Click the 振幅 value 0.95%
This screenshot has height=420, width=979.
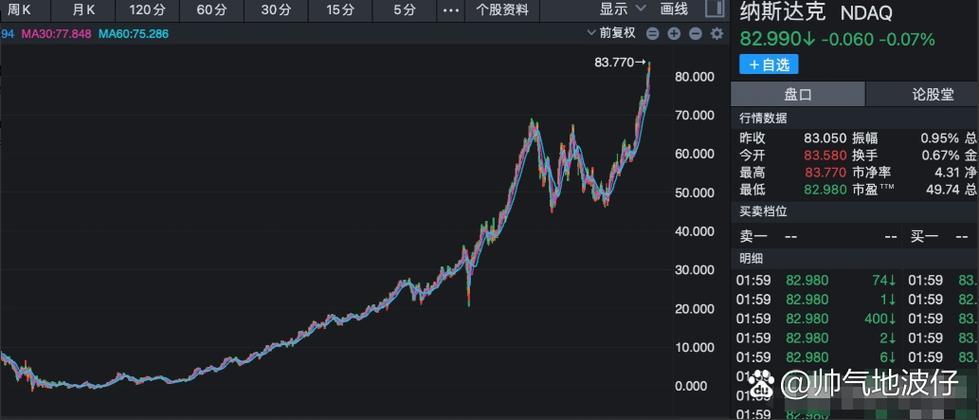click(x=940, y=139)
